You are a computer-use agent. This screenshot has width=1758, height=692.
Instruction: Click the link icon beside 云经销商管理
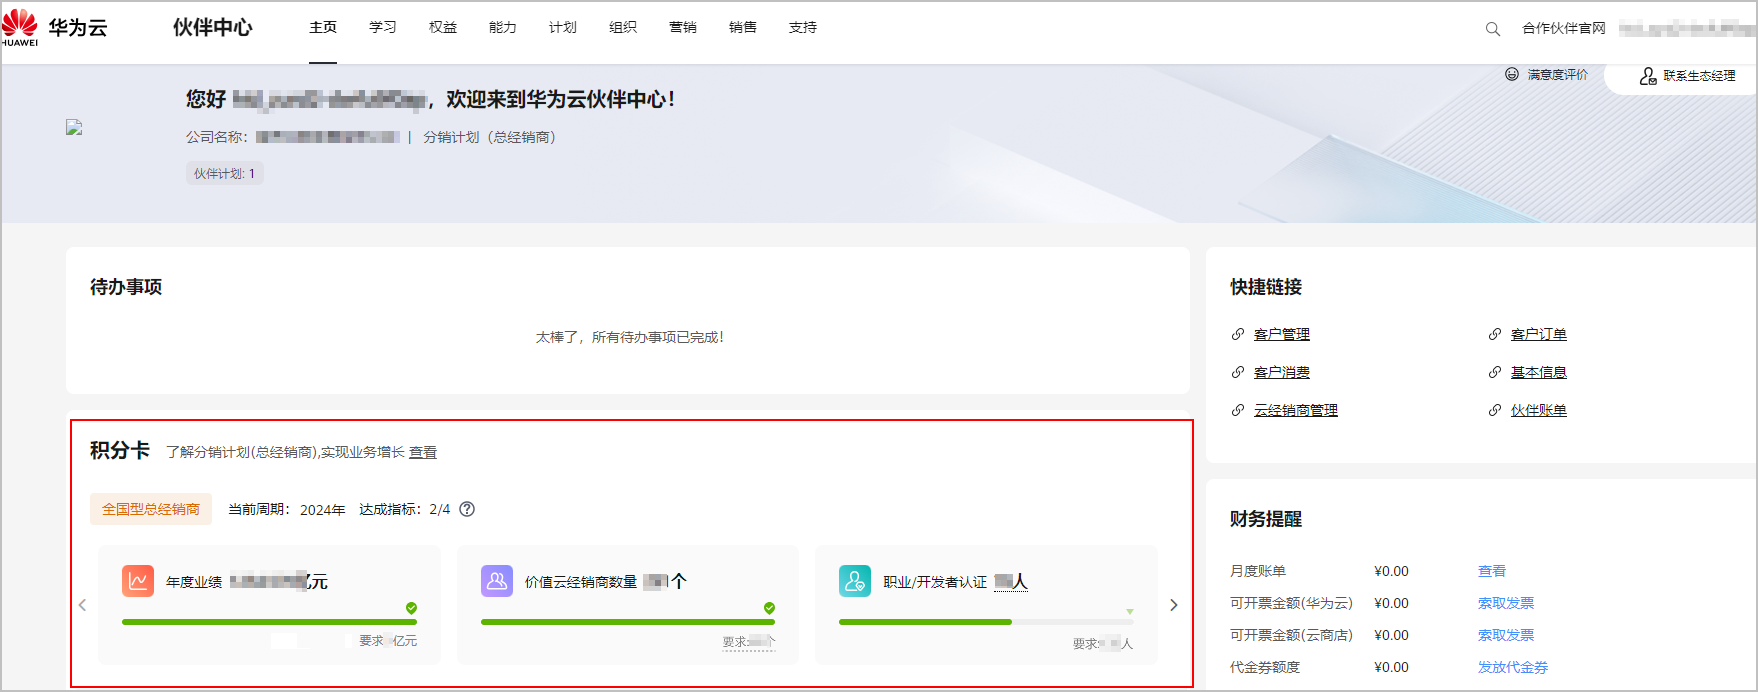[1238, 410]
